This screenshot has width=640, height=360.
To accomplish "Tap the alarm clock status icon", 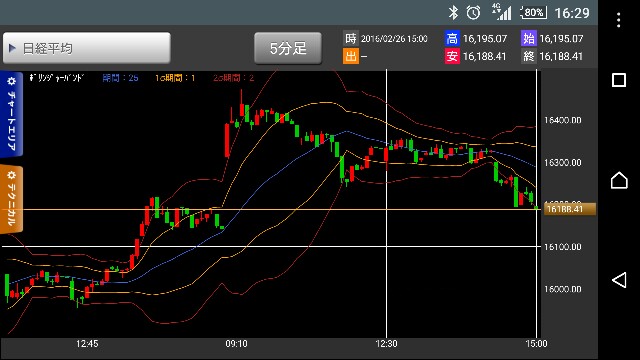I will (x=473, y=13).
